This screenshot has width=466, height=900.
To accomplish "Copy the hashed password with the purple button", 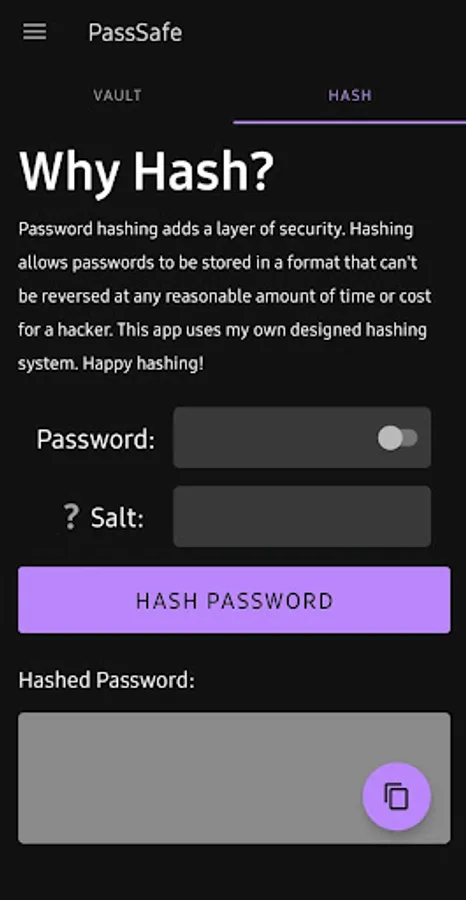I will (397, 796).
